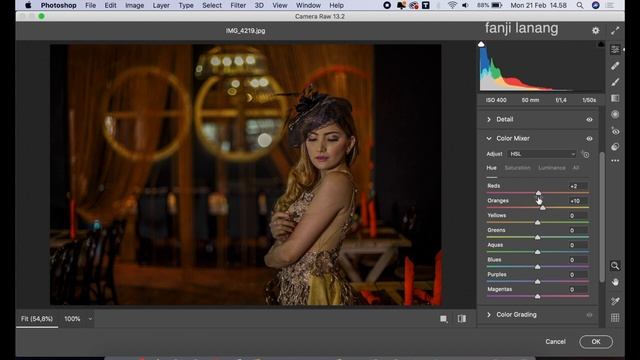Open the Window menu
Viewport: 640px width, 360px height.
(308, 5)
